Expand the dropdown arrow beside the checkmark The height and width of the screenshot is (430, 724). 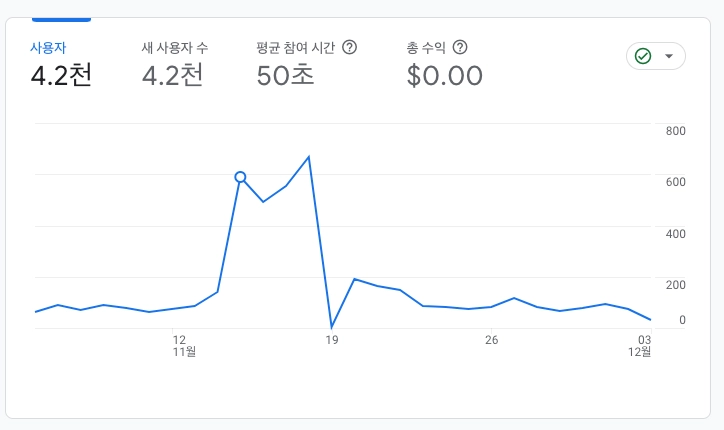click(x=669, y=56)
